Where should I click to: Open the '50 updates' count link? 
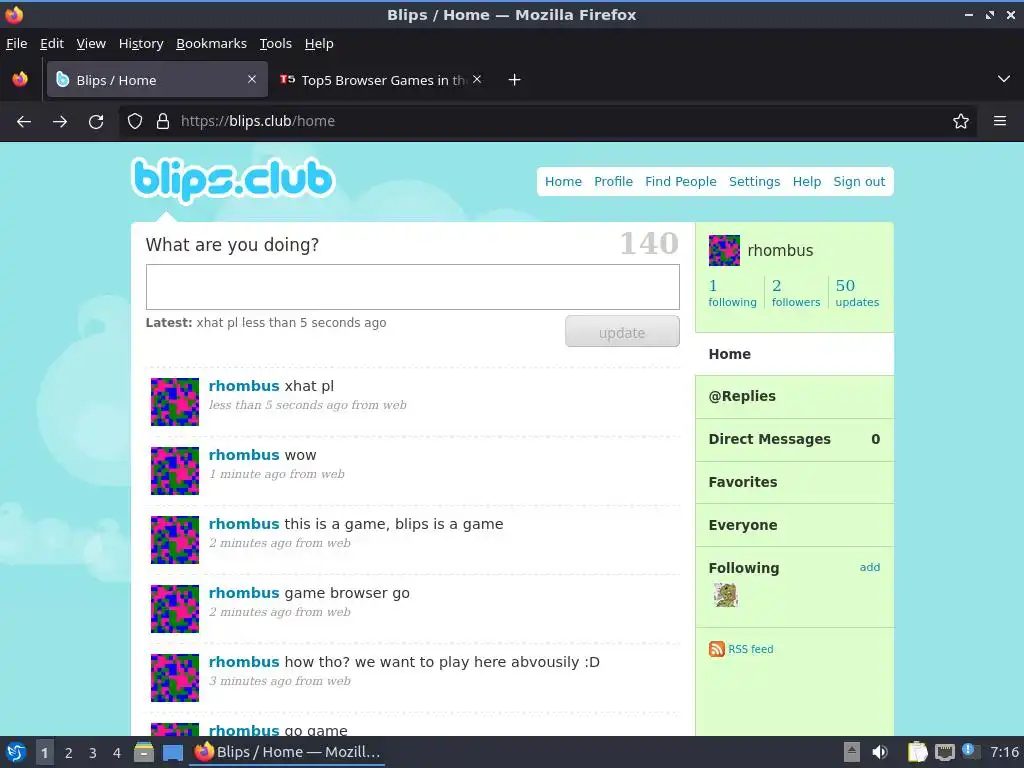pos(857,293)
